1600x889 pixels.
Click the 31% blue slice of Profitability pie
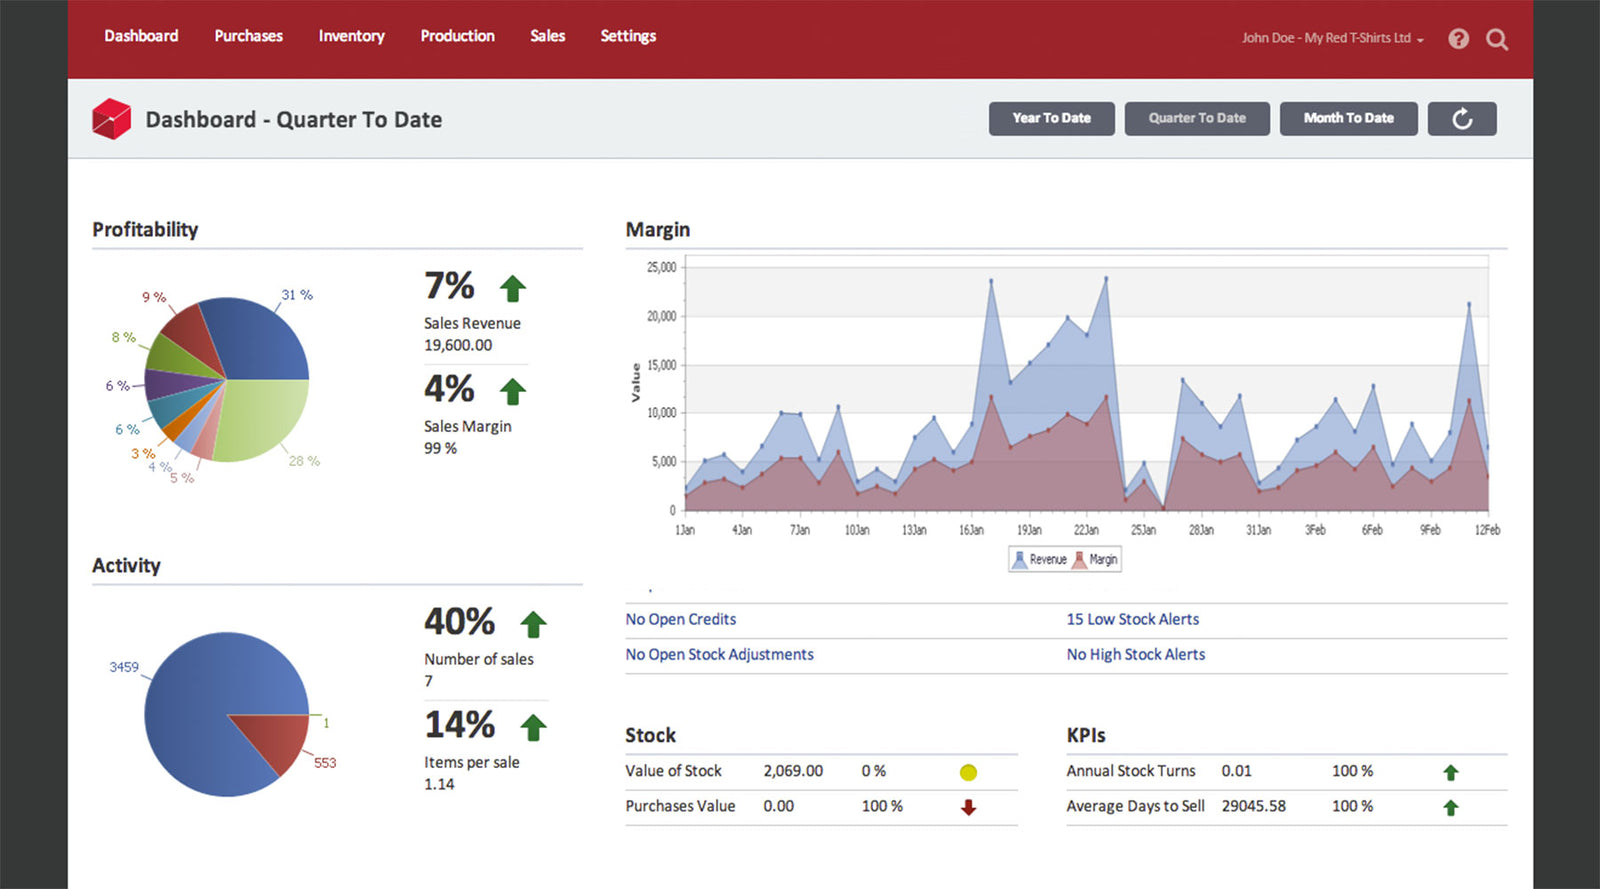coord(262,342)
